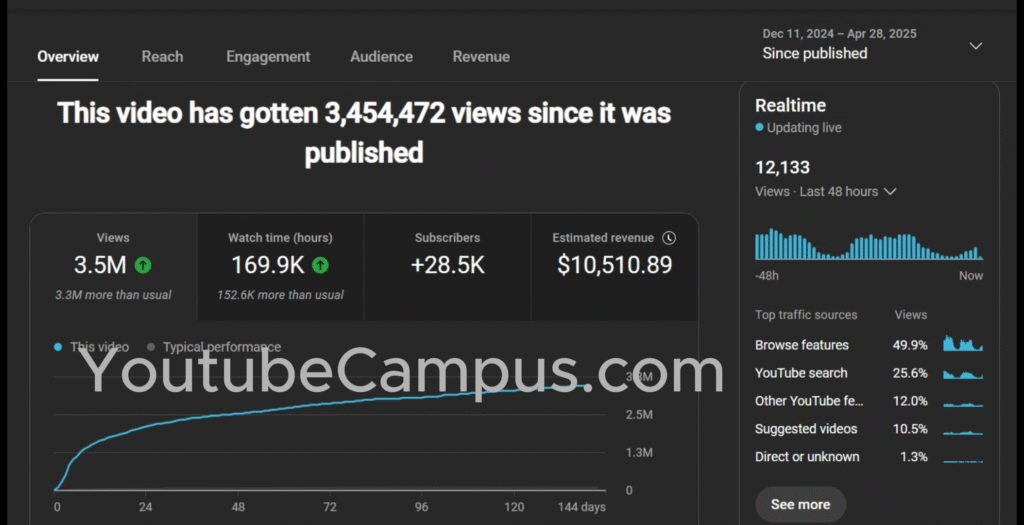Select the Watch time (hours) metric card

280,267
